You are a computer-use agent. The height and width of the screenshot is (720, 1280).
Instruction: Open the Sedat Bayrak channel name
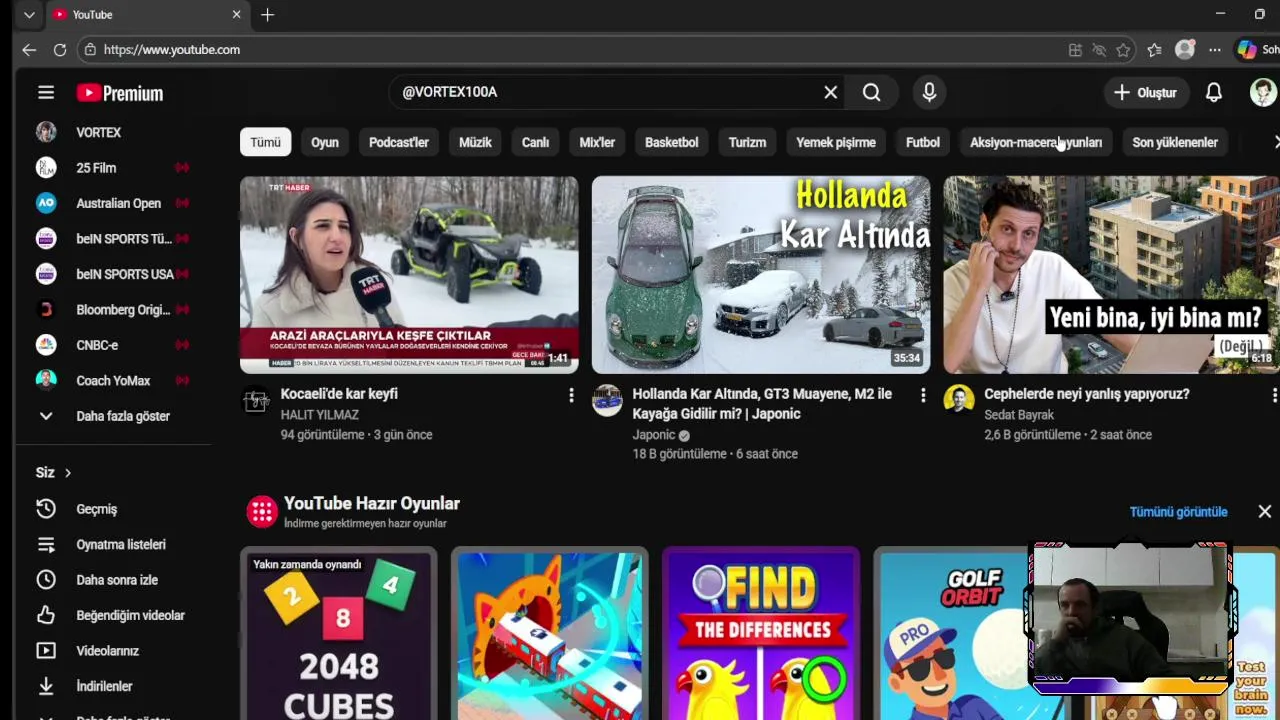pyautogui.click(x=1019, y=415)
